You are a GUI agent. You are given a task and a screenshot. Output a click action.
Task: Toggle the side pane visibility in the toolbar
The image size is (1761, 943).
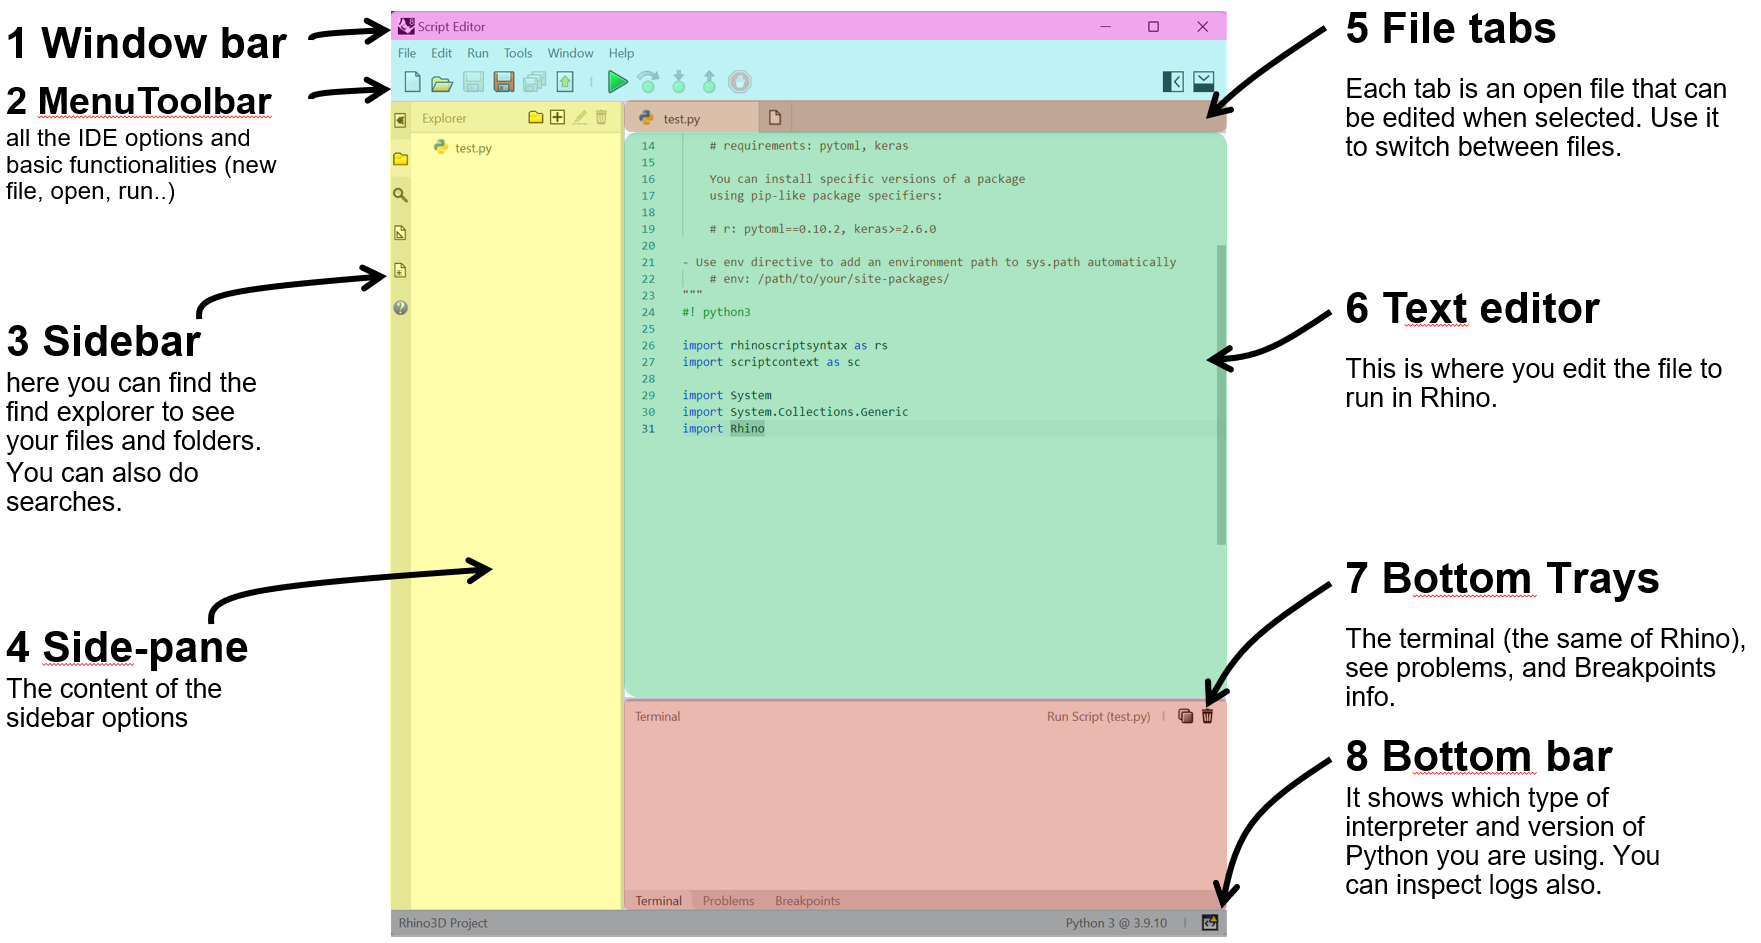1173,82
